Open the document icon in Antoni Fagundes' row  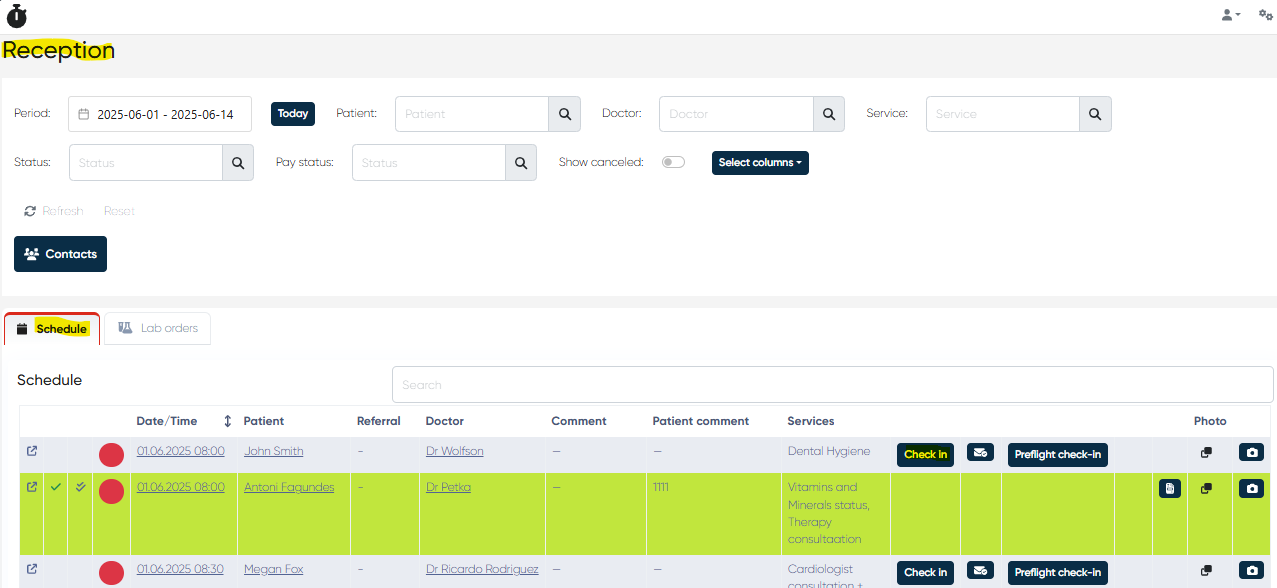click(1169, 488)
